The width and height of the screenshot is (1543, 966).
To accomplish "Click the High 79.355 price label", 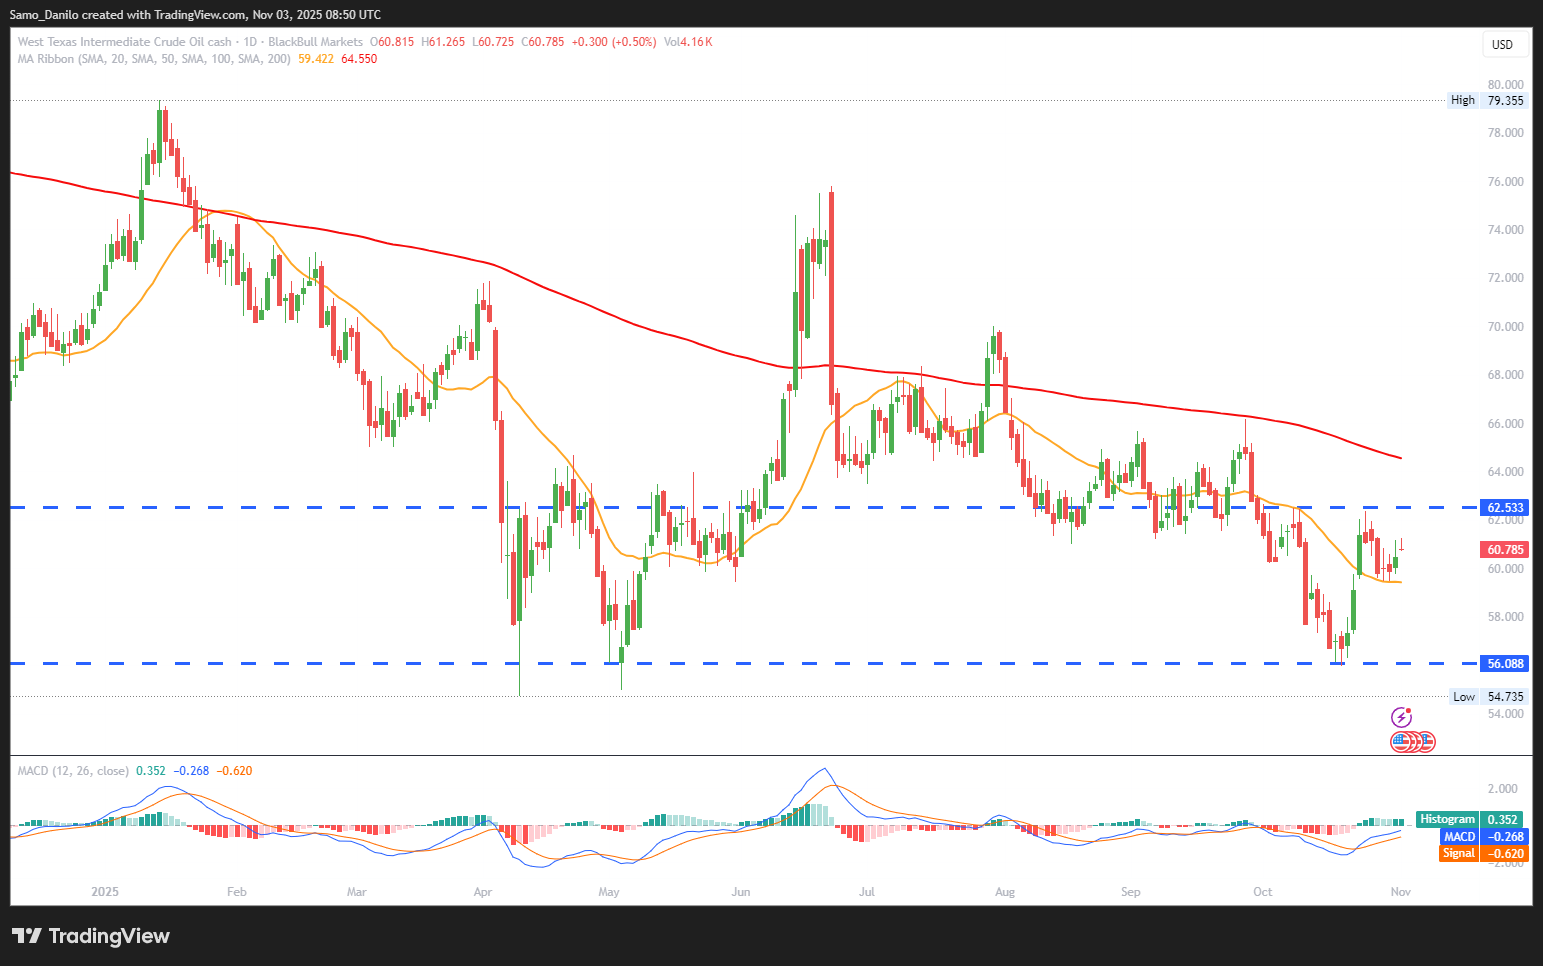I will point(1489,100).
